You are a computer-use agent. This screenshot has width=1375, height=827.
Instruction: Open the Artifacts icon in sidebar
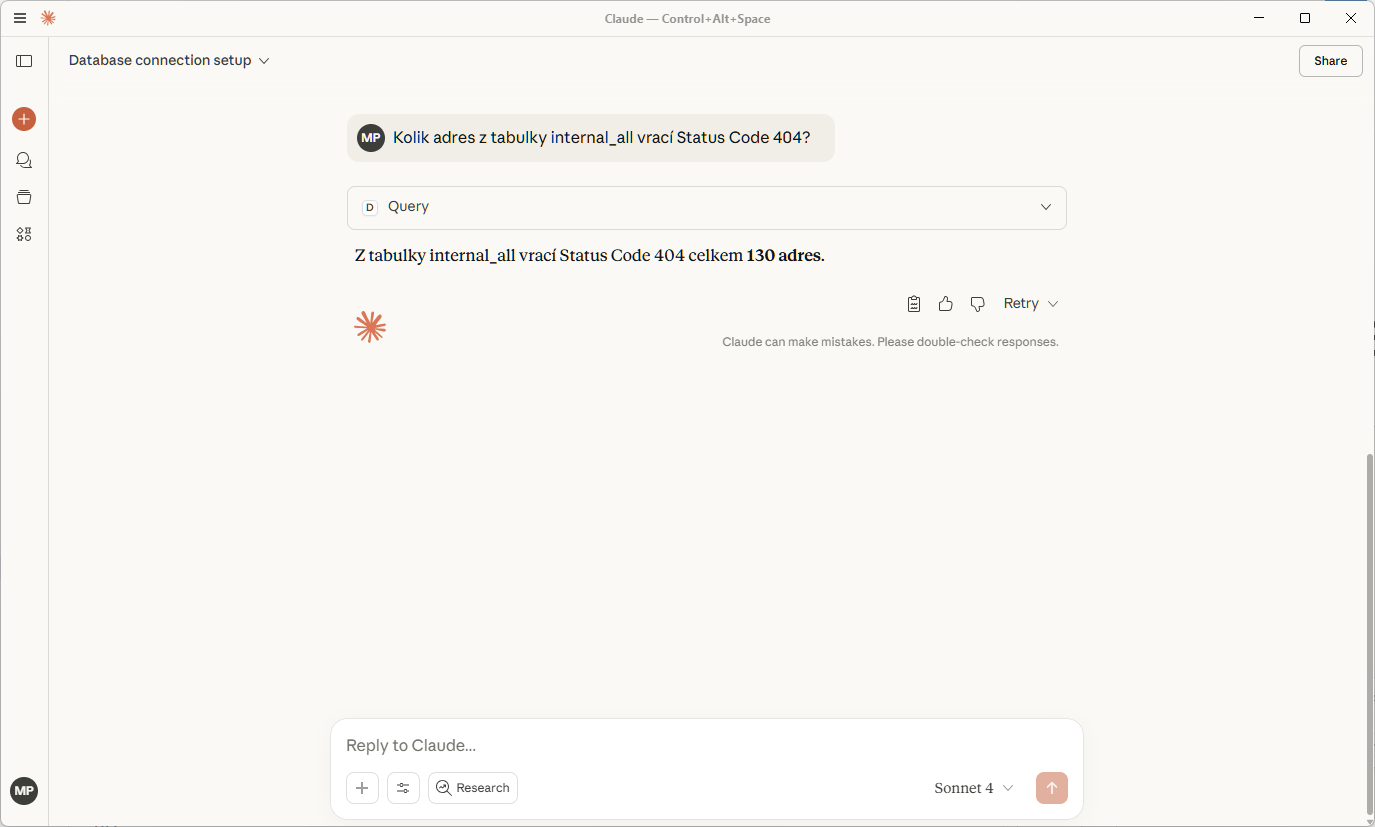[x=24, y=234]
